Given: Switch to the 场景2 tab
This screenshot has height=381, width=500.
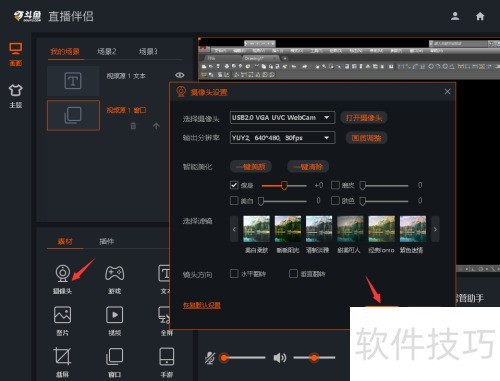Looking at the screenshot, I should coord(106,51).
